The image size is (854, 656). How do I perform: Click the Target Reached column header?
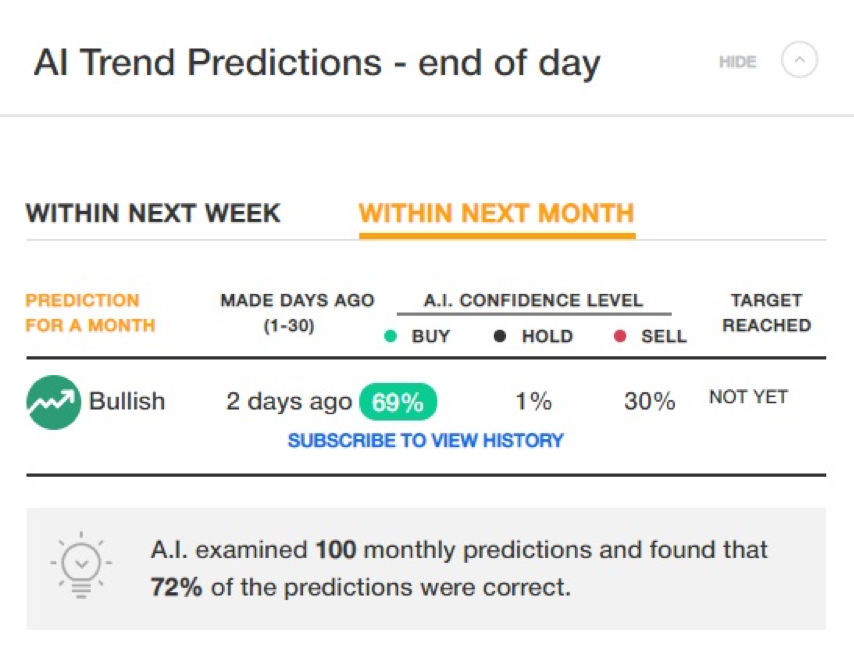coord(766,313)
